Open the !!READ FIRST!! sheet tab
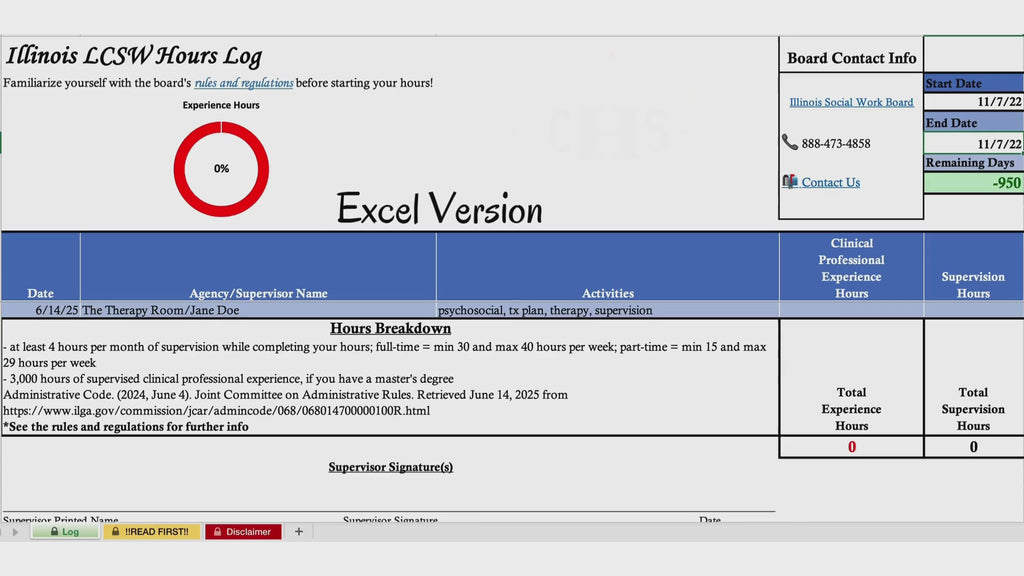The height and width of the screenshot is (576, 1024). [x=151, y=532]
